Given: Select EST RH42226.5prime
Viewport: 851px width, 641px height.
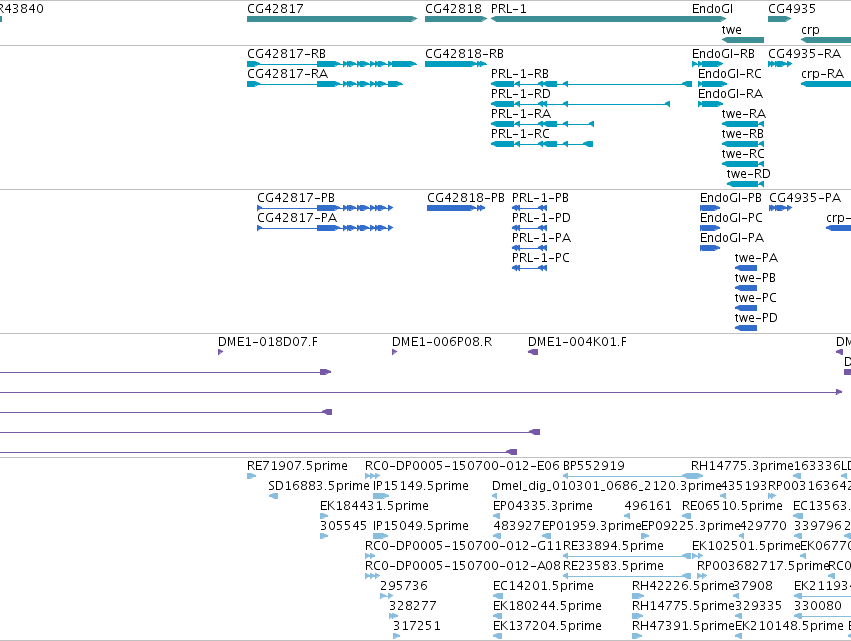Looking at the screenshot, I should point(683,586).
